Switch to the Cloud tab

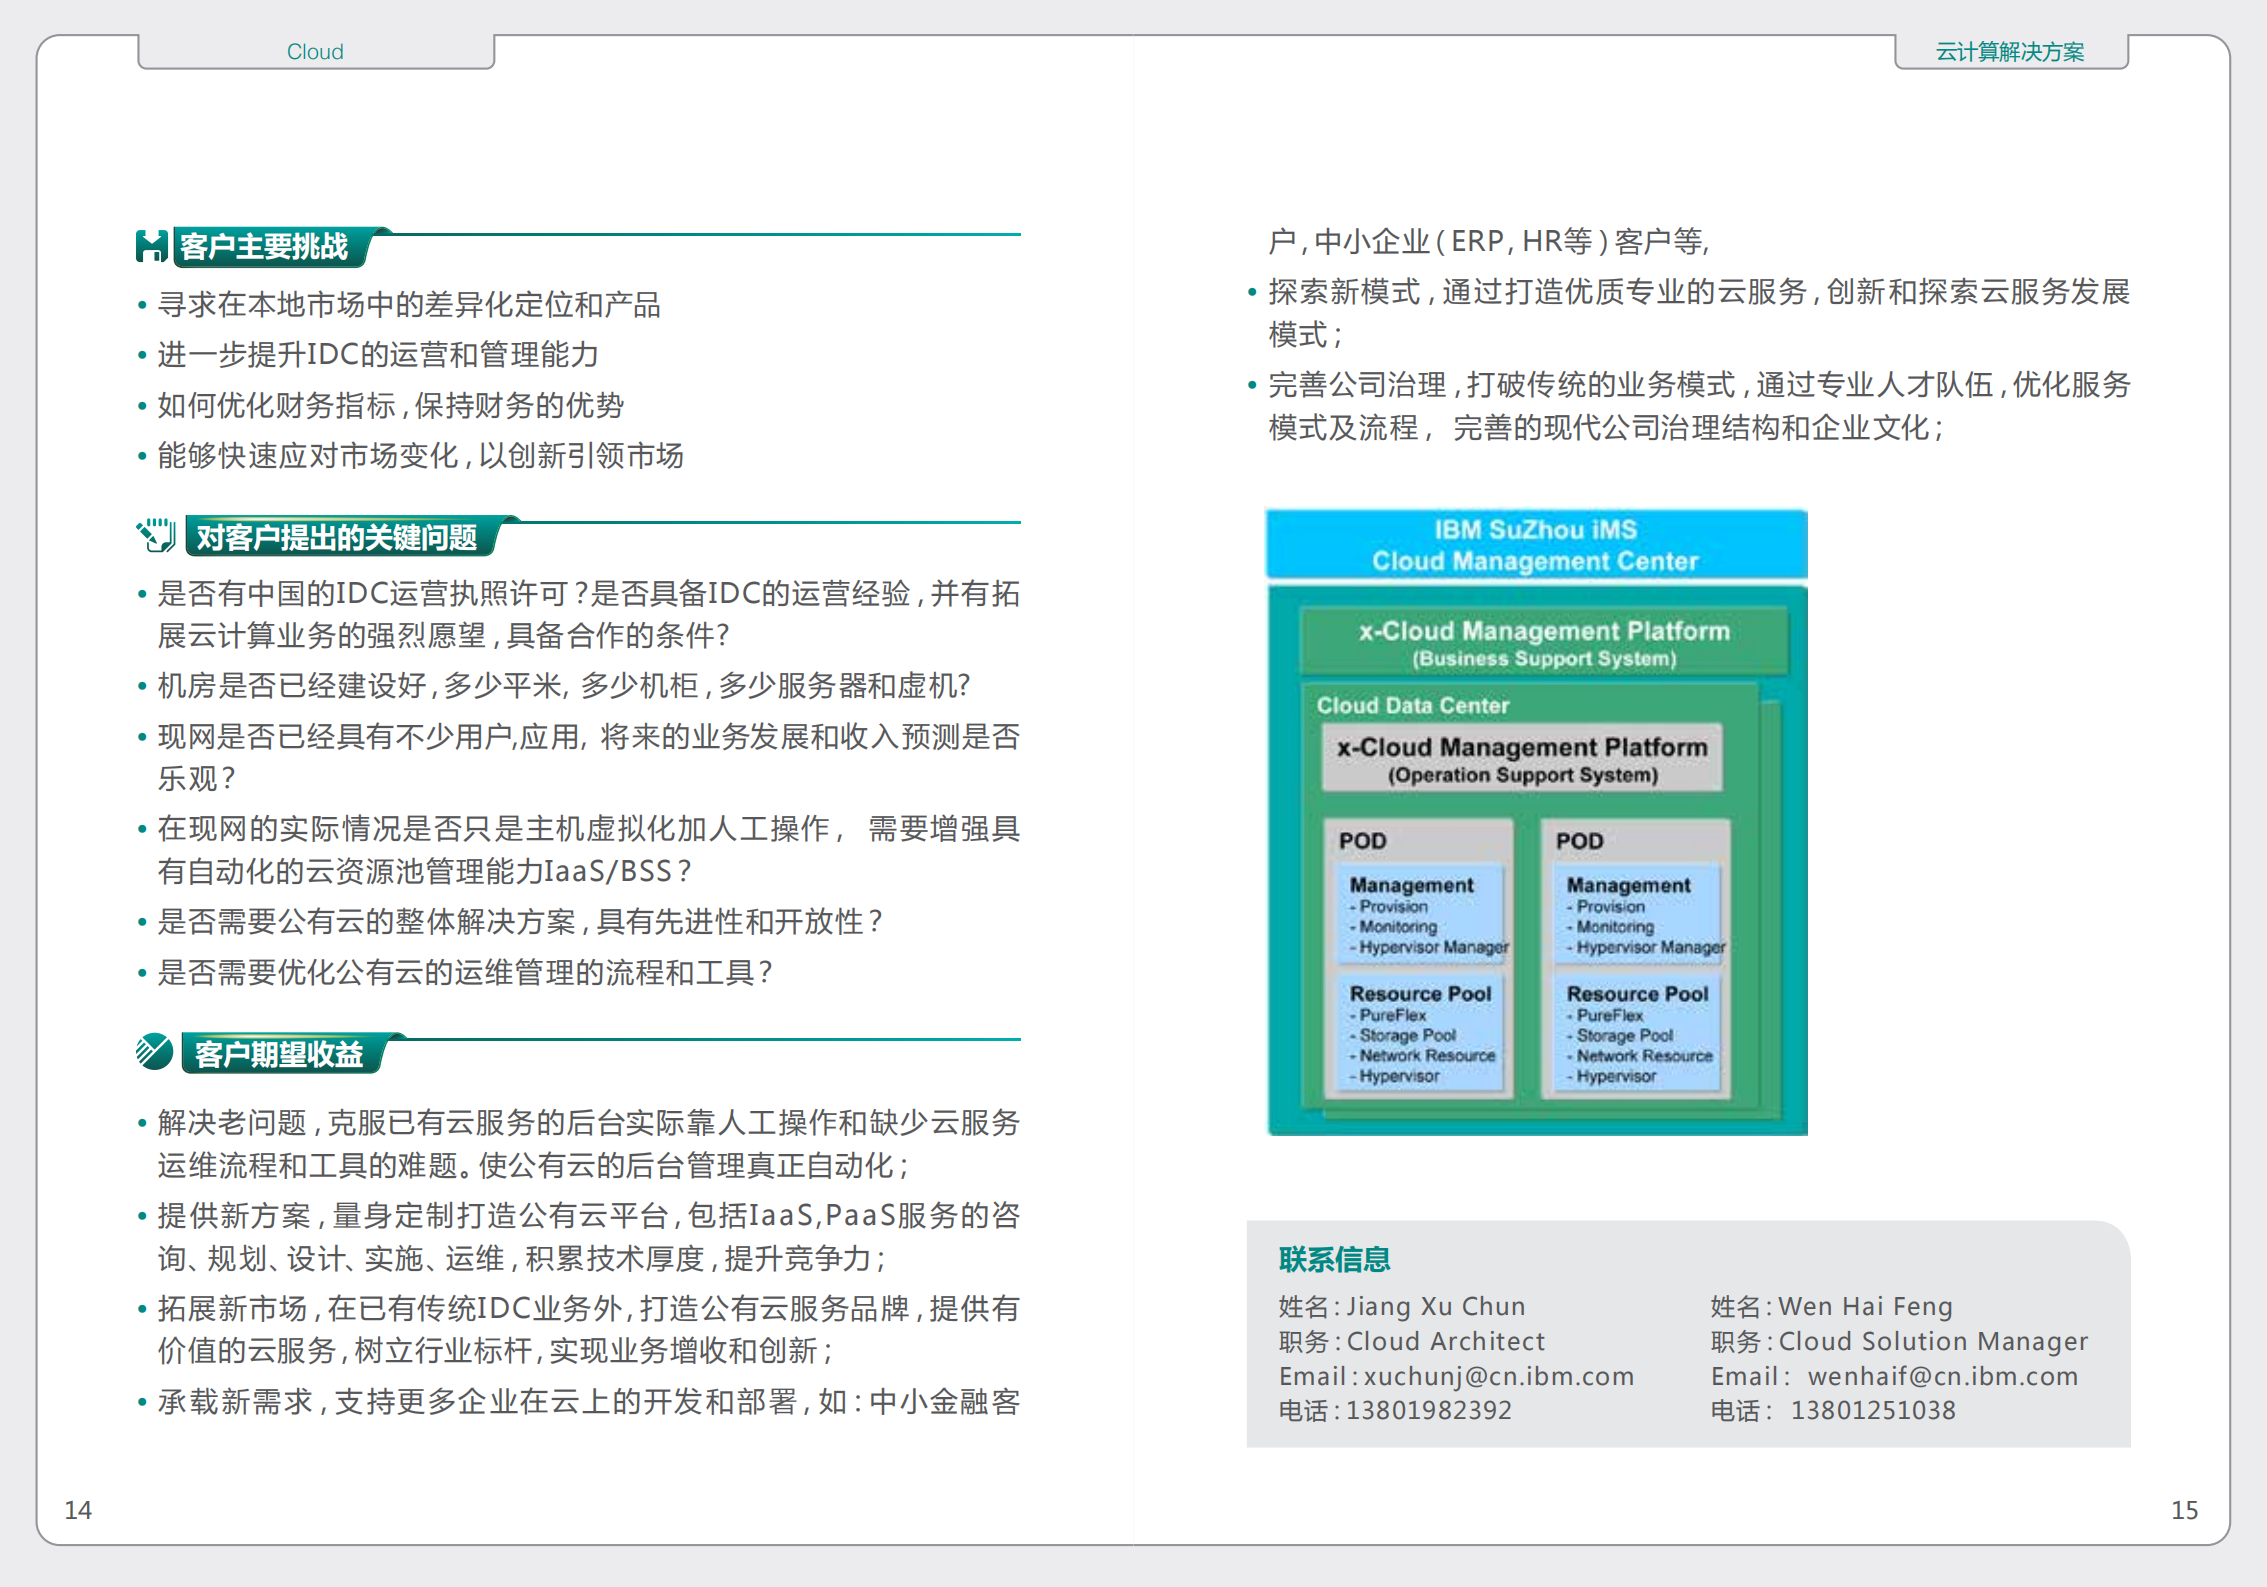315,50
